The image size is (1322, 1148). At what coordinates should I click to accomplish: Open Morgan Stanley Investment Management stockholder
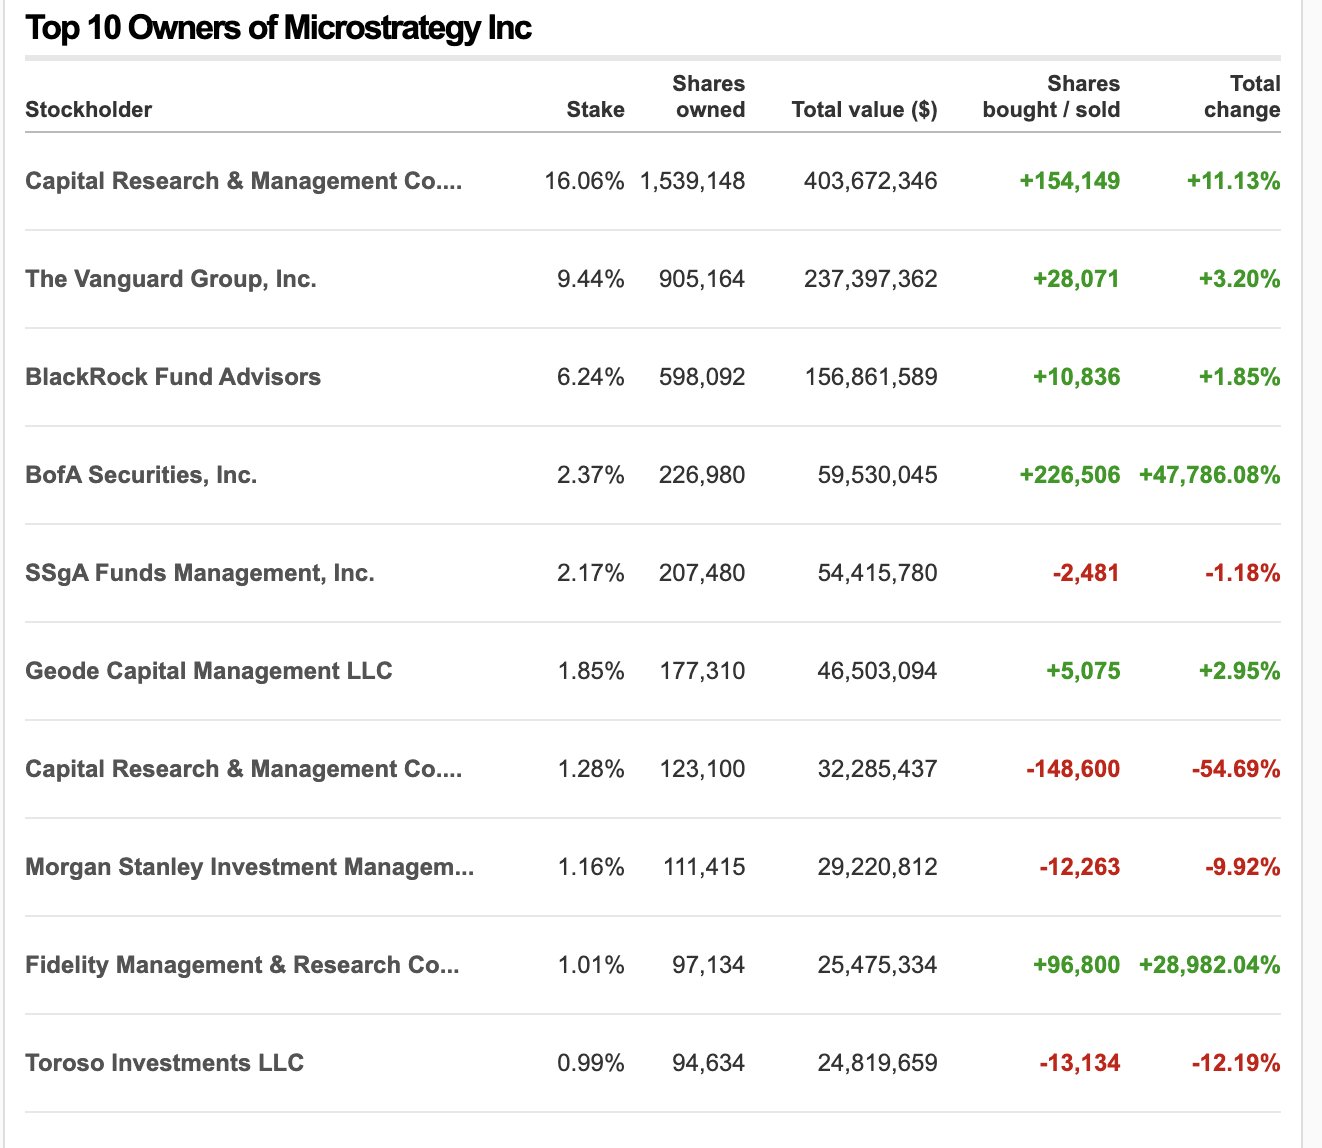pyautogui.click(x=250, y=867)
